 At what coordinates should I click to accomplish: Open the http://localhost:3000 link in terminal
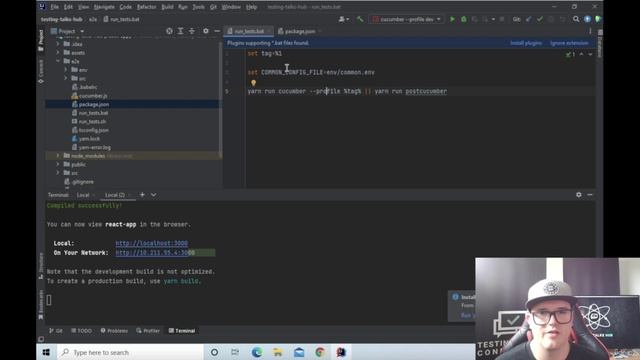[151, 243]
